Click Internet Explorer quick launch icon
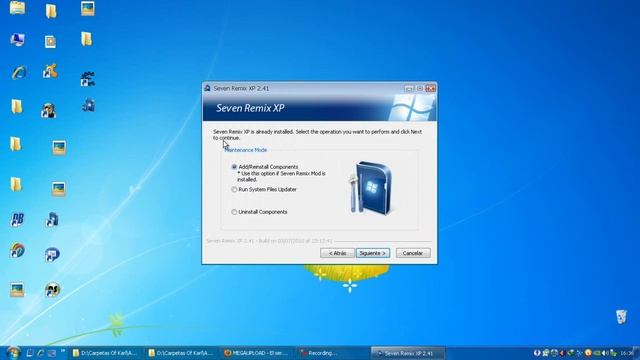This screenshot has width=640, height=360. click(40, 353)
